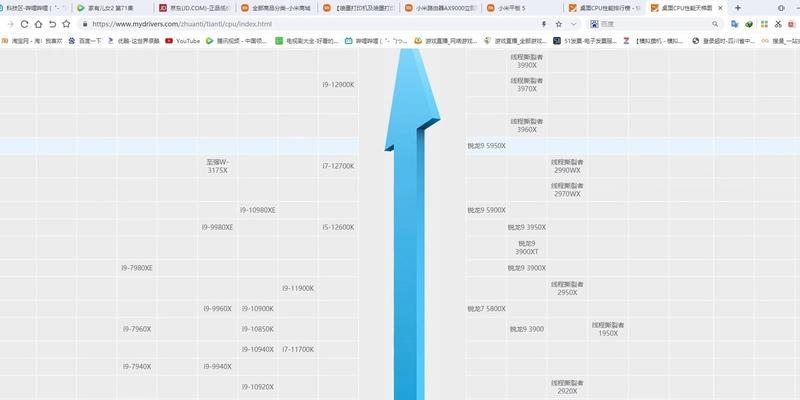The height and width of the screenshot is (400, 800).
Task: Open the green gamepad extension icon
Action: pyautogui.click(x=749, y=24)
